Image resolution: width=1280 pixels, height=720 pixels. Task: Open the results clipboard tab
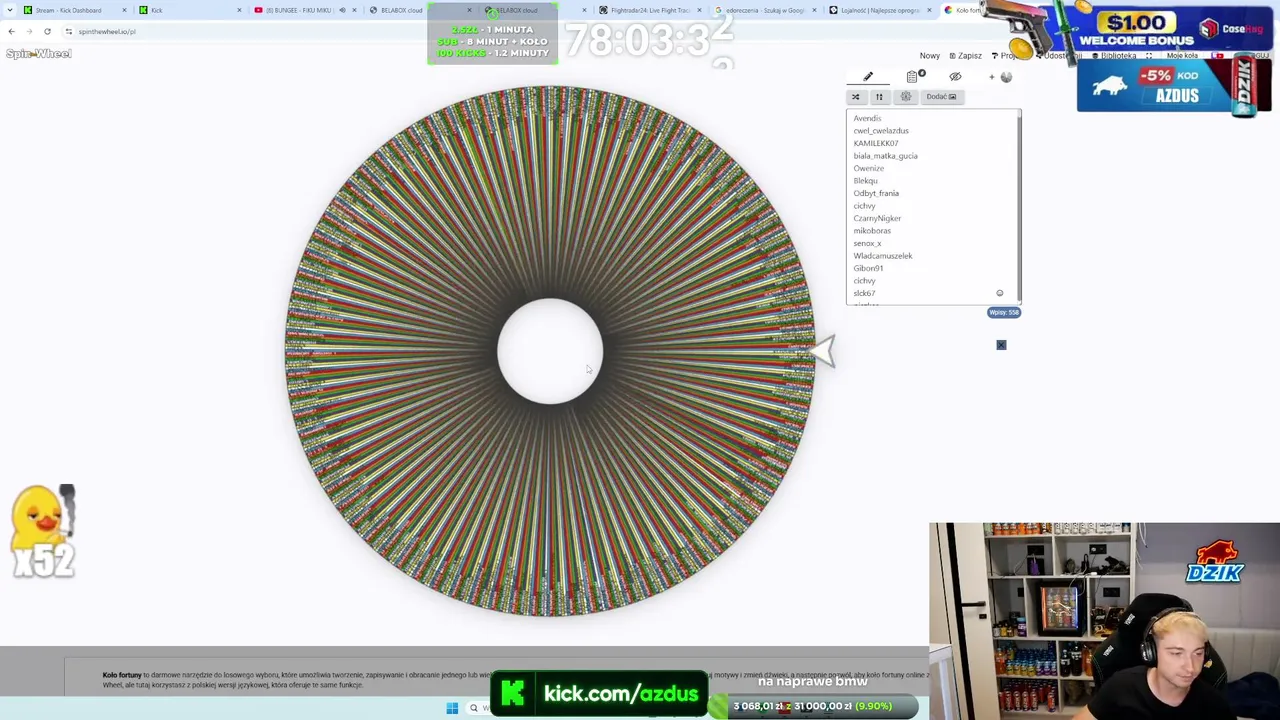click(912, 77)
